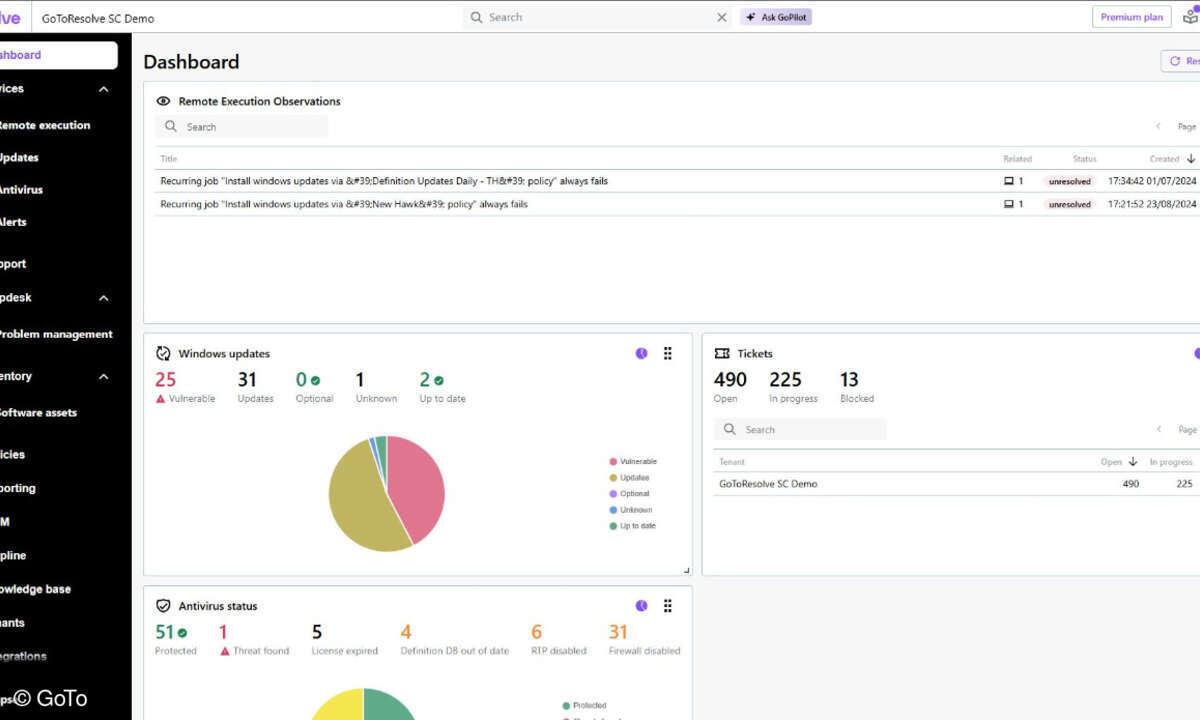This screenshot has height=720, width=1200.
Task: Click the red warning triangle beside Threat found
Action: 225,651
